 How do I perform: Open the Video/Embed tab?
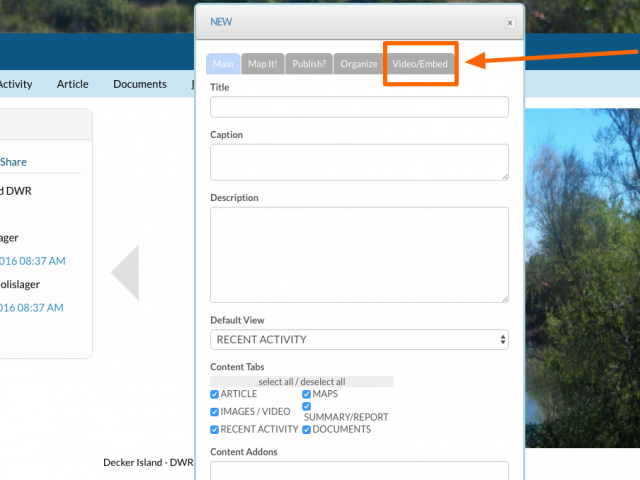click(420, 64)
